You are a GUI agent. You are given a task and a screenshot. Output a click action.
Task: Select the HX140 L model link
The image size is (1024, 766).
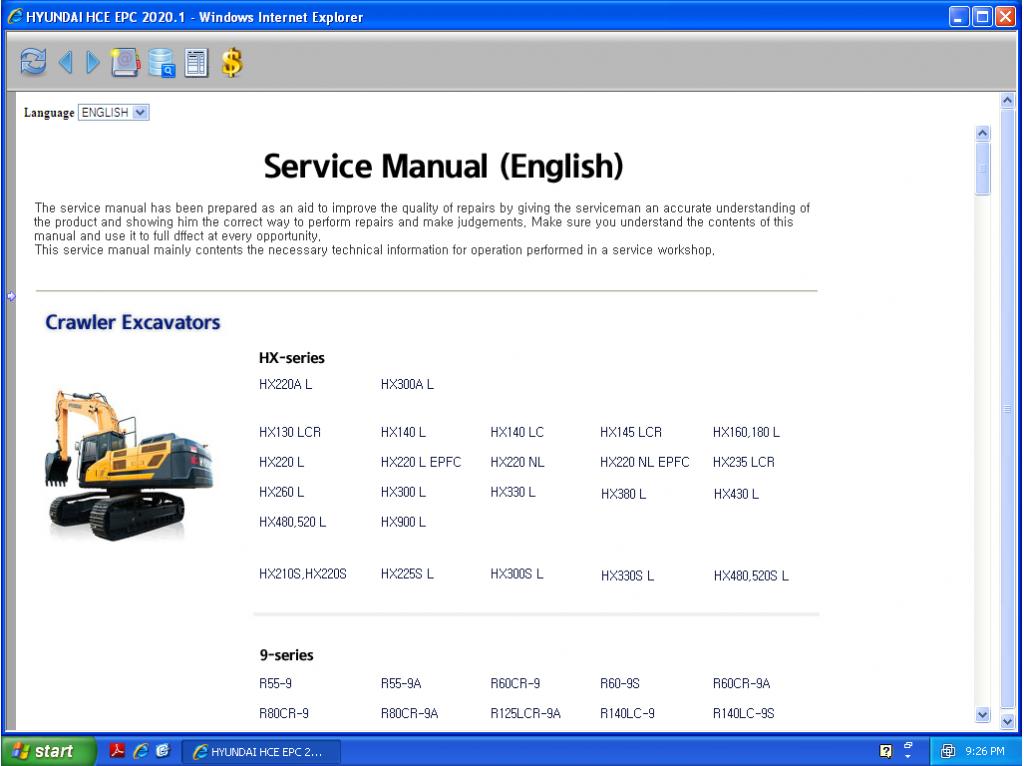coord(404,432)
